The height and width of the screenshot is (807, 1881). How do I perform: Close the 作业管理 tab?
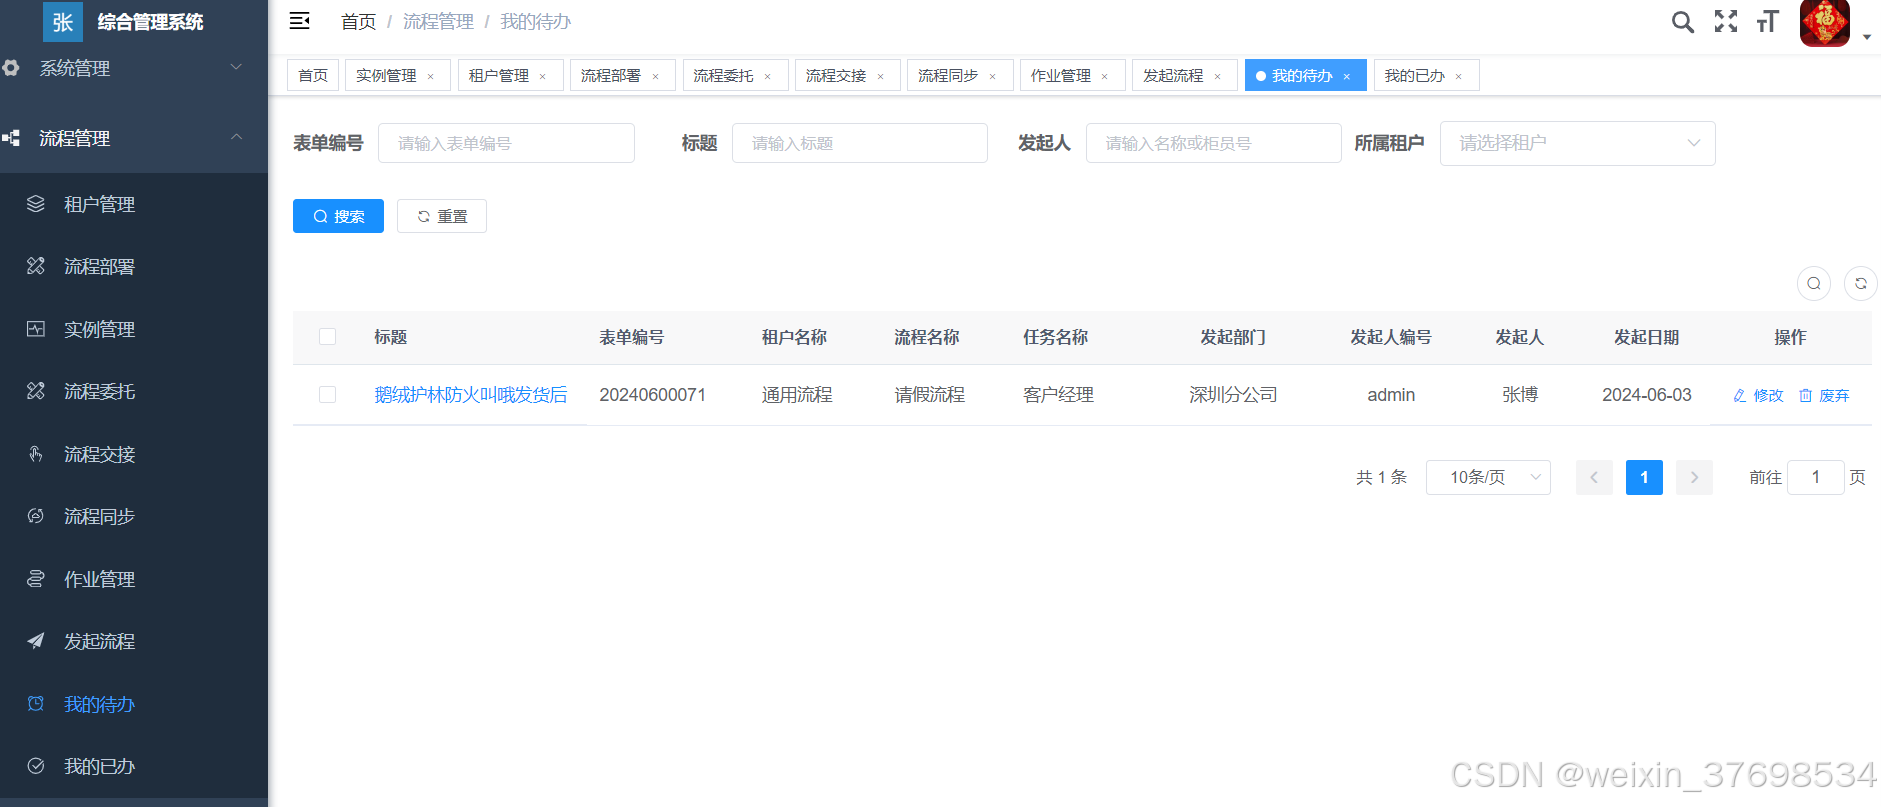coord(1105,76)
